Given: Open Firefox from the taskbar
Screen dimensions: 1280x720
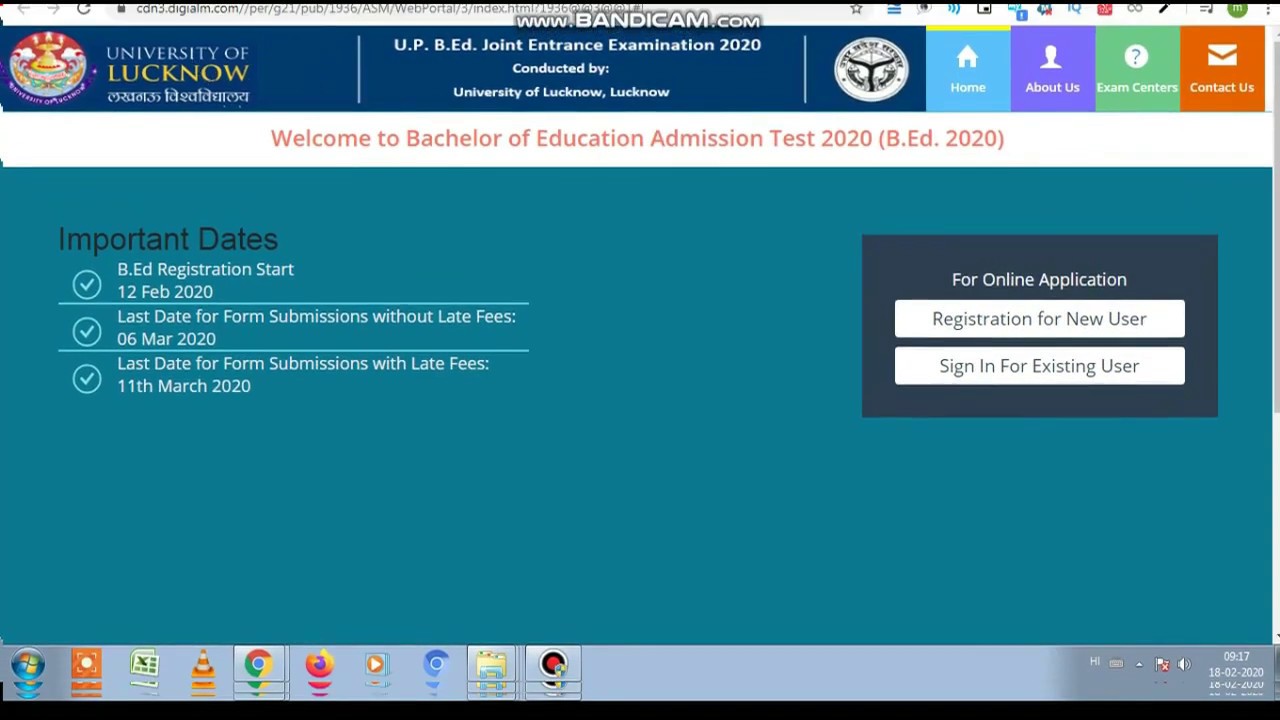Looking at the screenshot, I should (319, 665).
